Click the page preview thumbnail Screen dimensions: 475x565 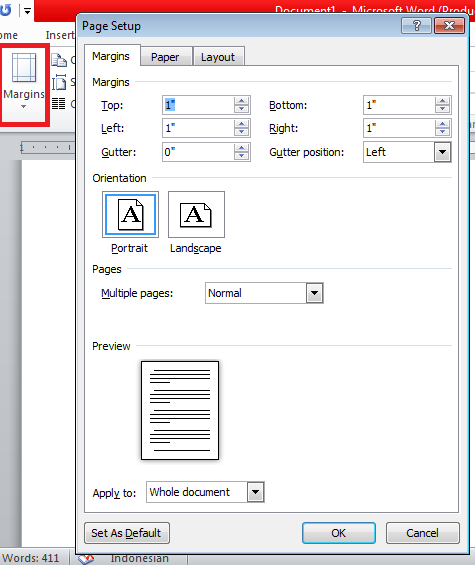click(180, 410)
